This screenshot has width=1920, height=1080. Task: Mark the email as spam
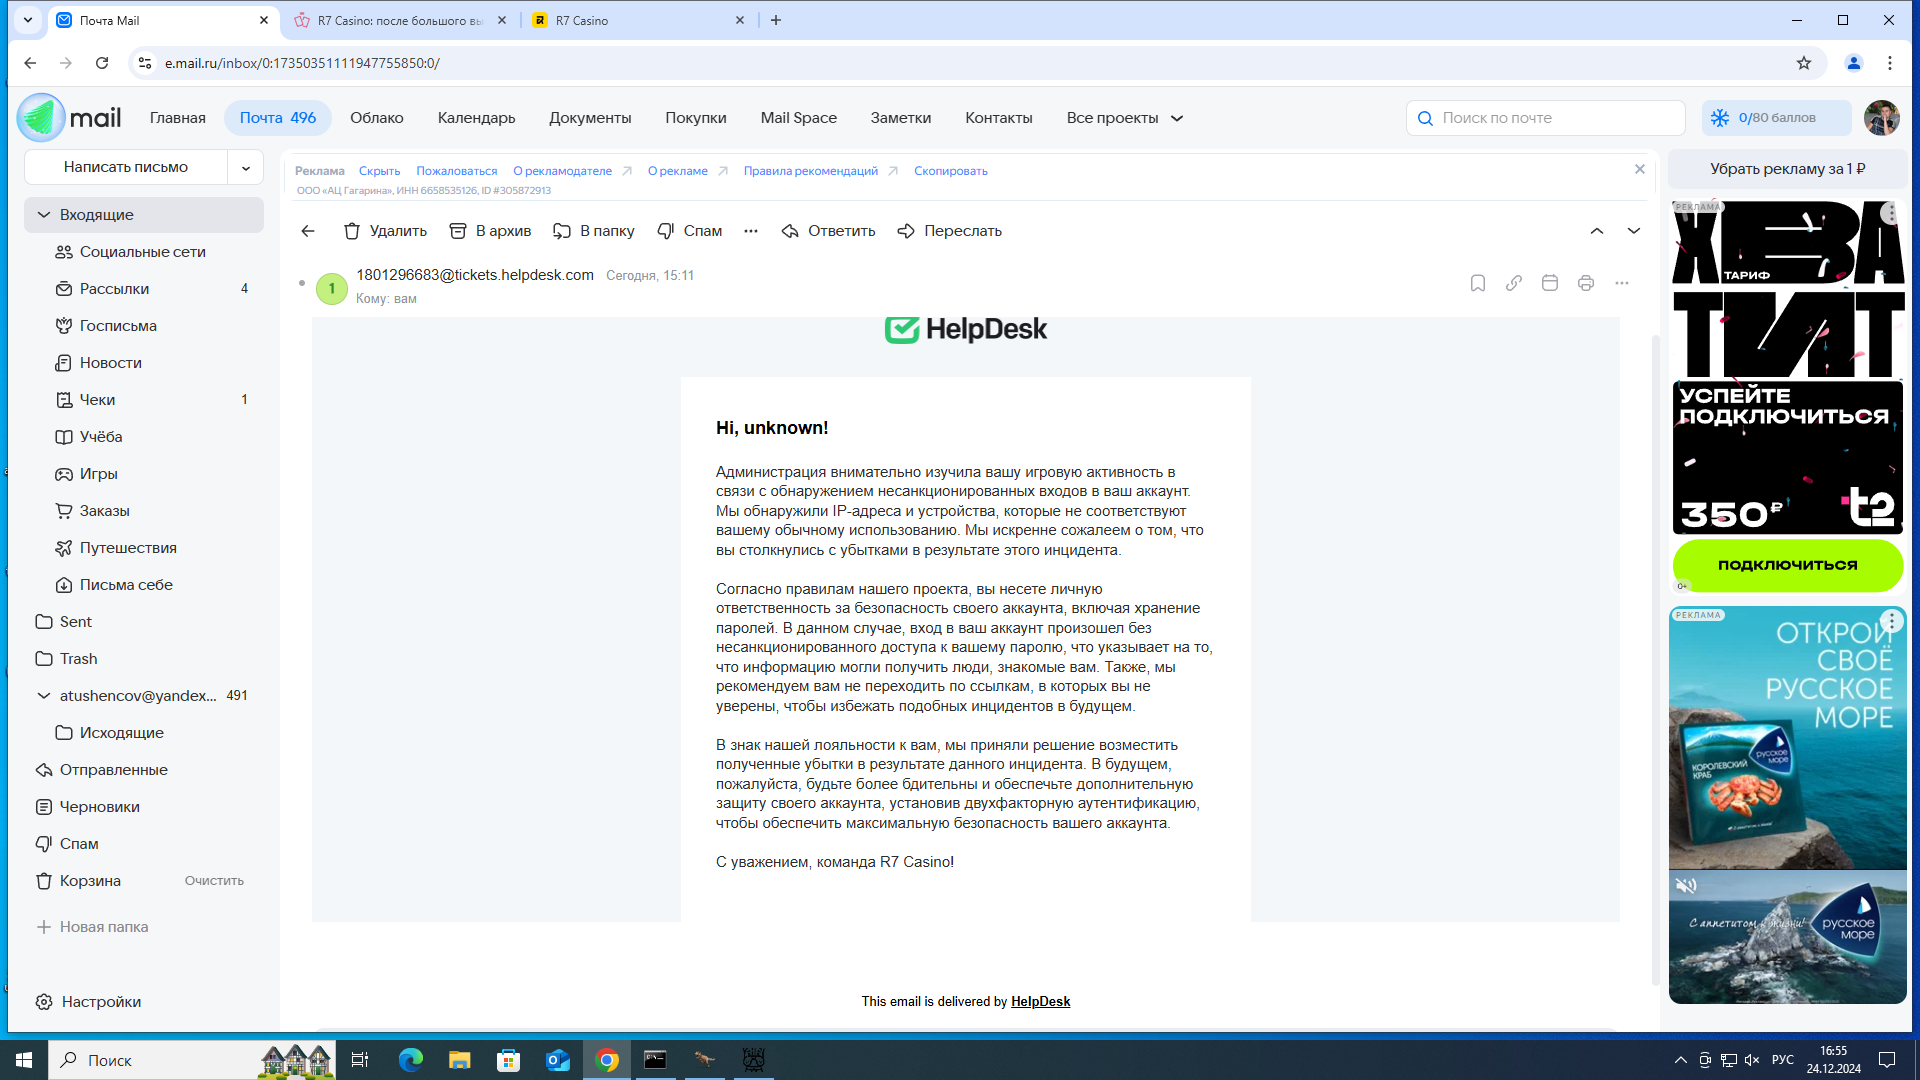pos(690,231)
